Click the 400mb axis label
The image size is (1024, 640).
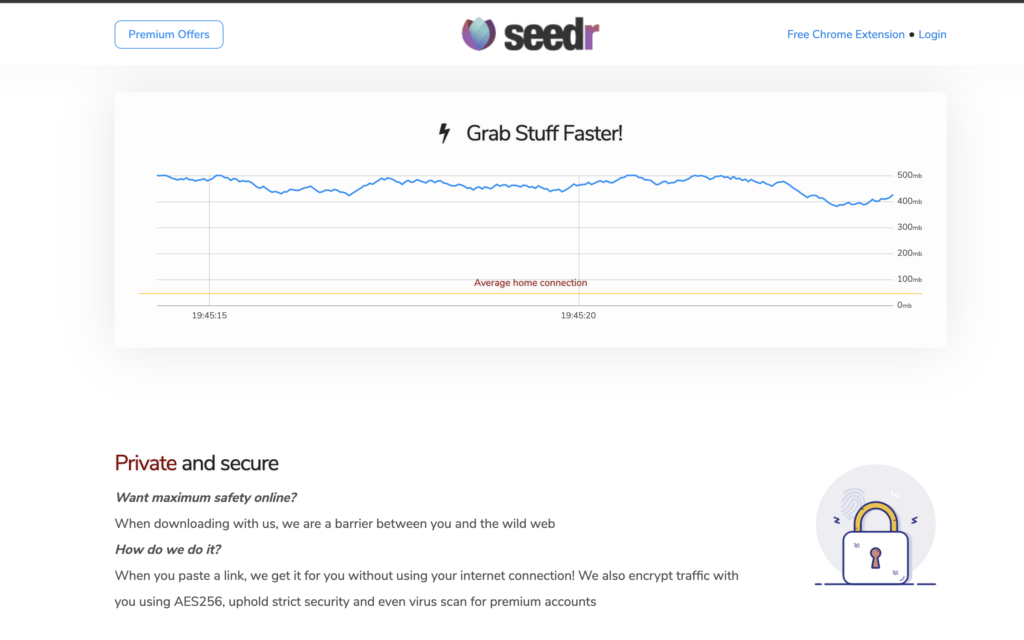(x=909, y=201)
